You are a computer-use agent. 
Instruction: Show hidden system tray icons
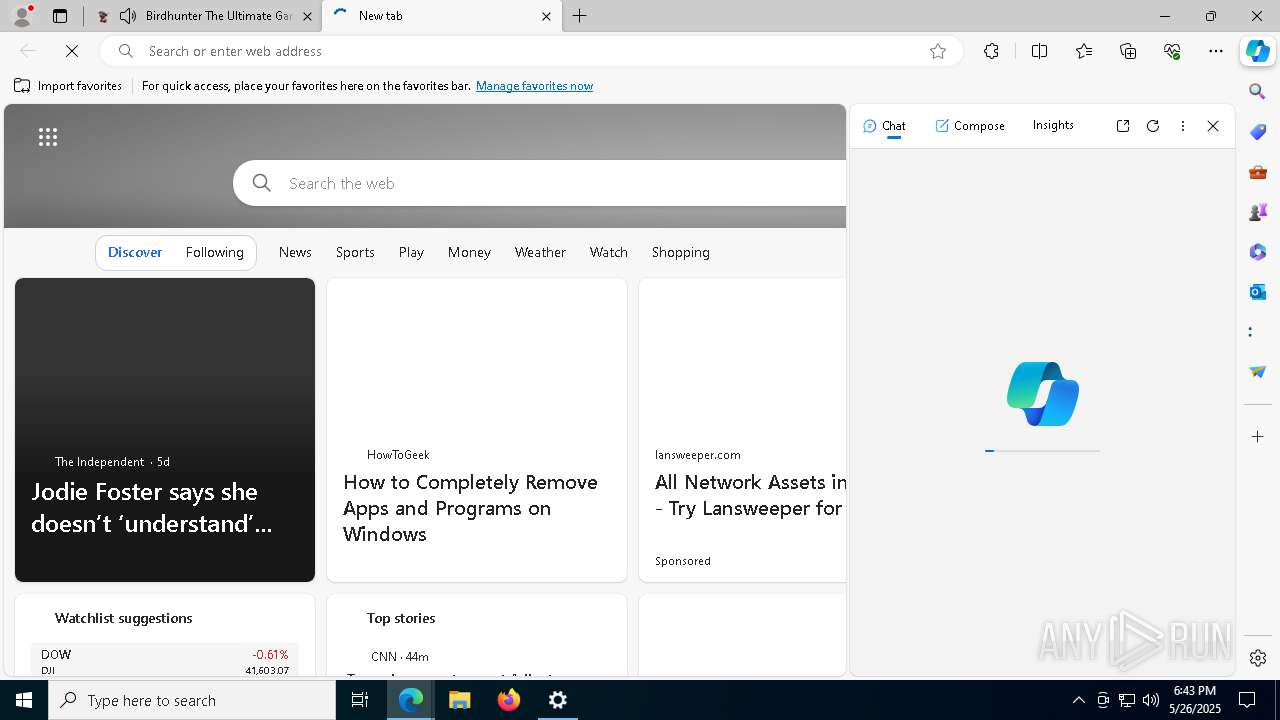tap(1078, 700)
